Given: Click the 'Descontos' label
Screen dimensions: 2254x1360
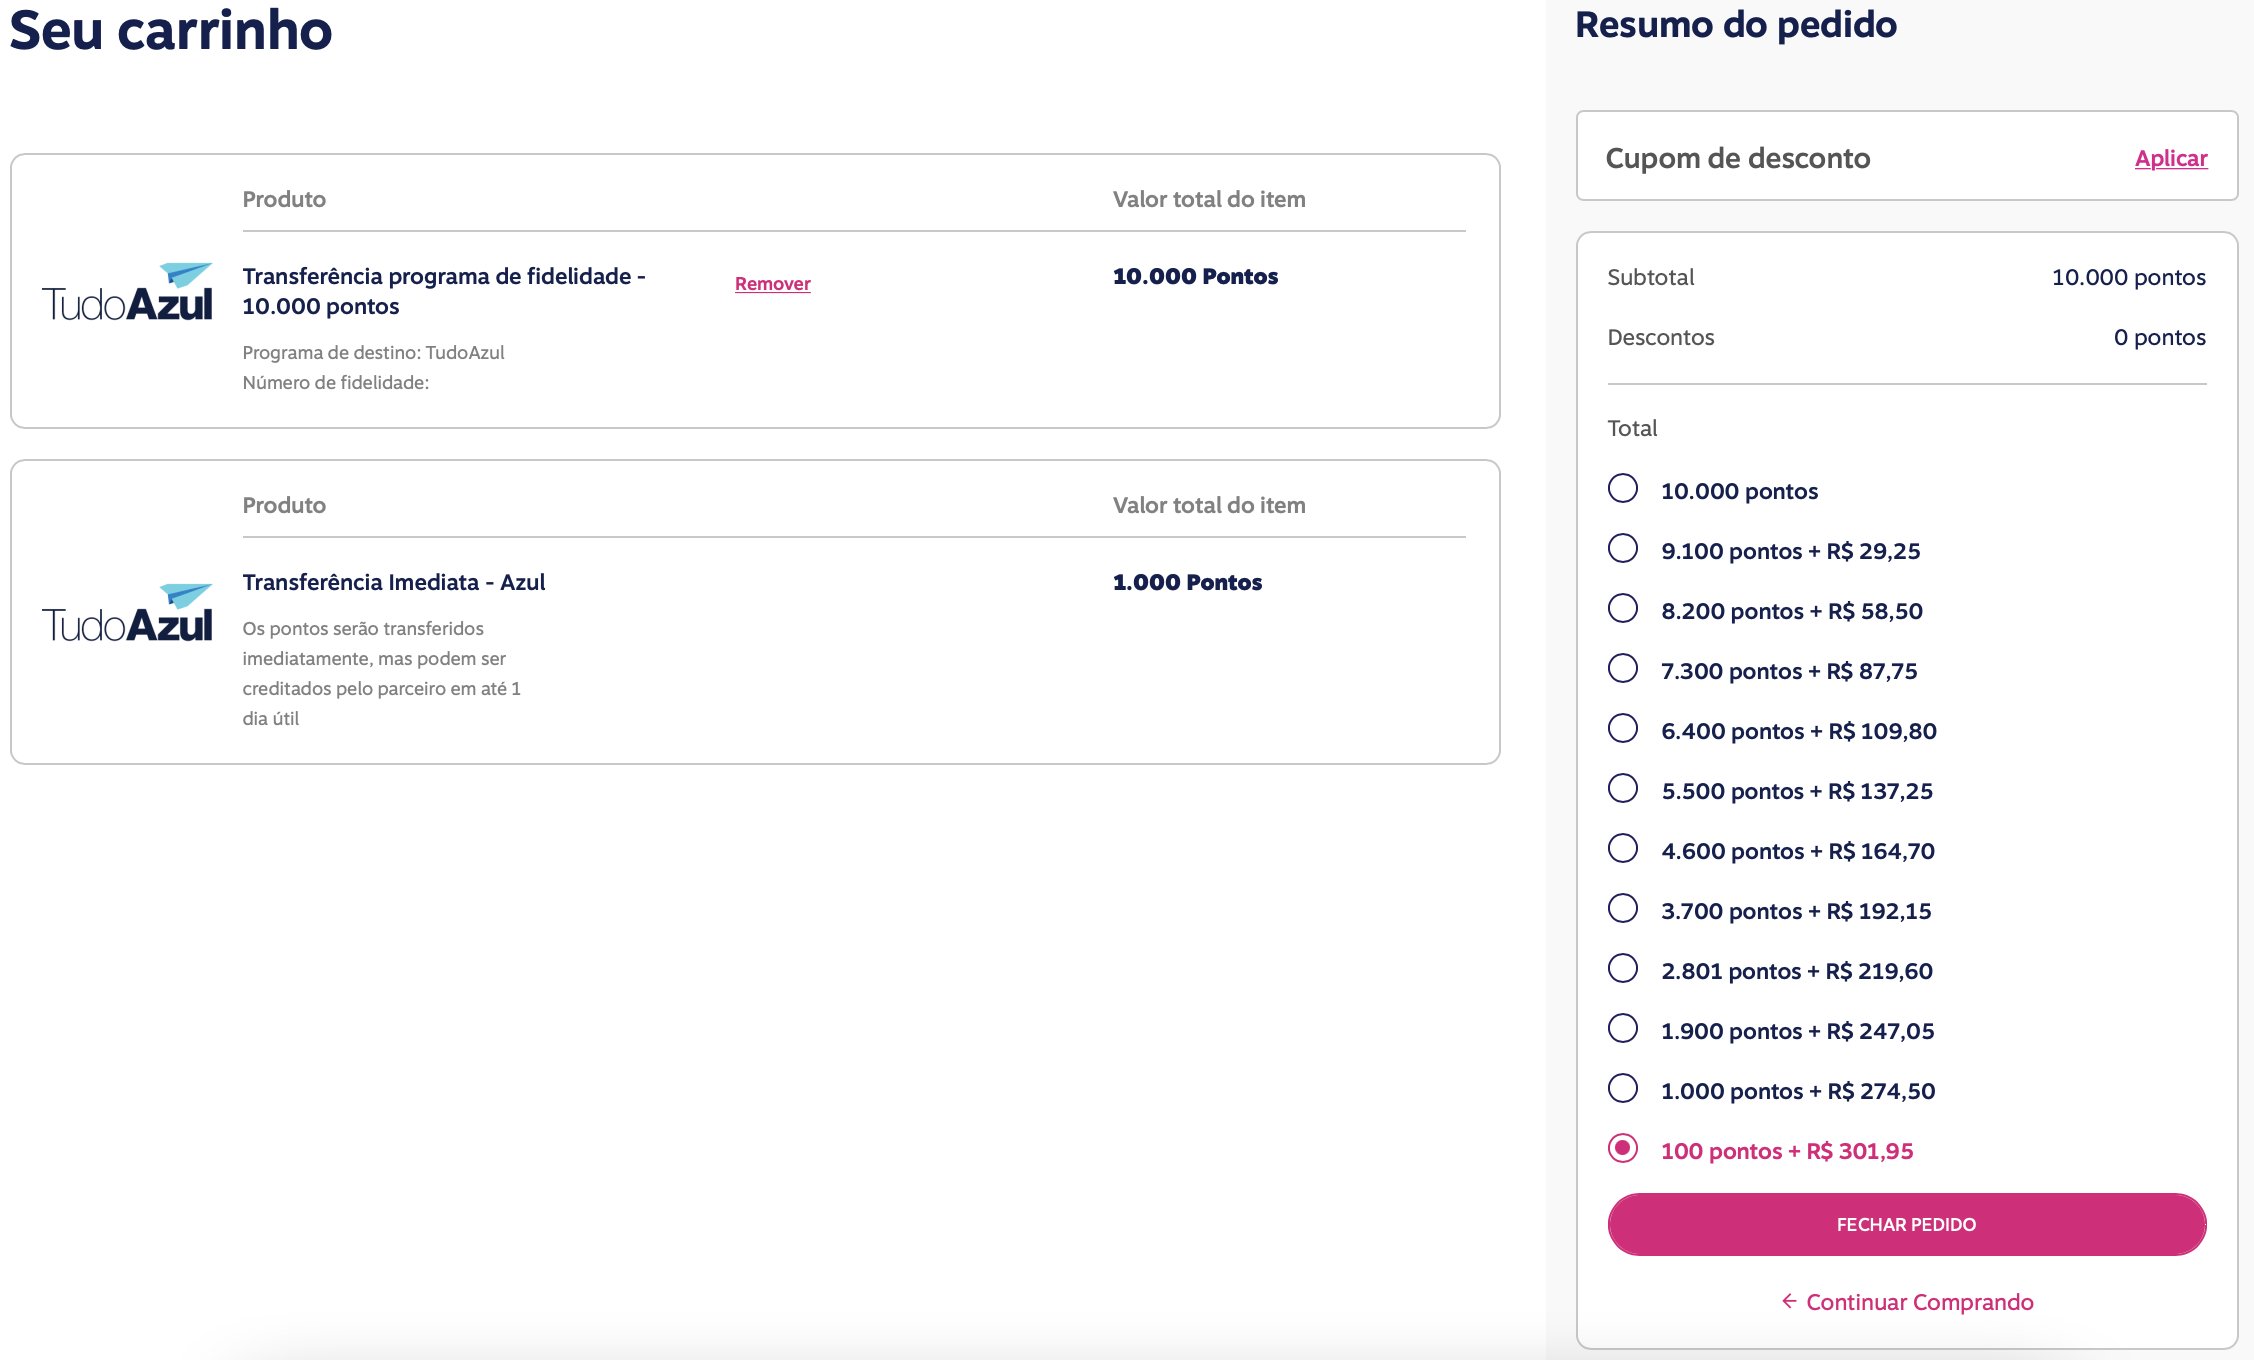Looking at the screenshot, I should tap(1660, 337).
